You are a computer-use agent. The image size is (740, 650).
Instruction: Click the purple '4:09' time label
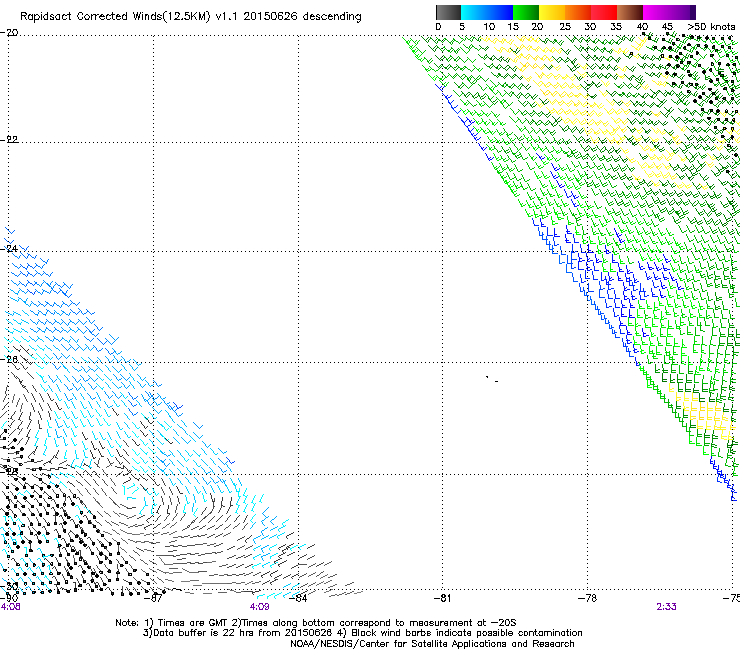(260, 607)
